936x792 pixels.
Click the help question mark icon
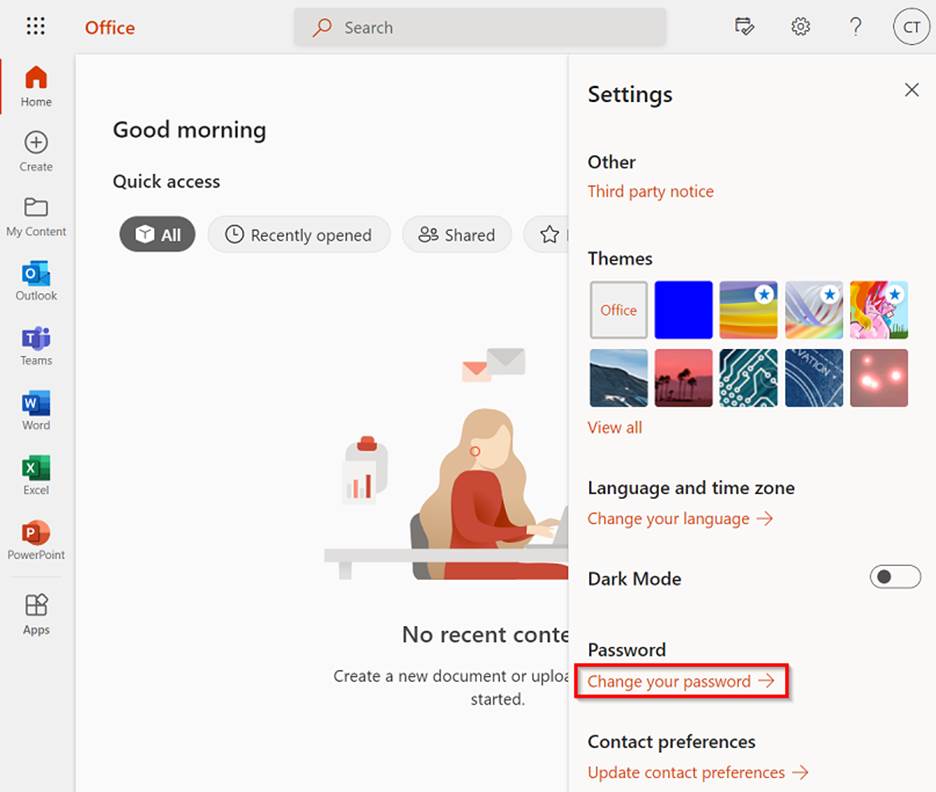point(855,27)
